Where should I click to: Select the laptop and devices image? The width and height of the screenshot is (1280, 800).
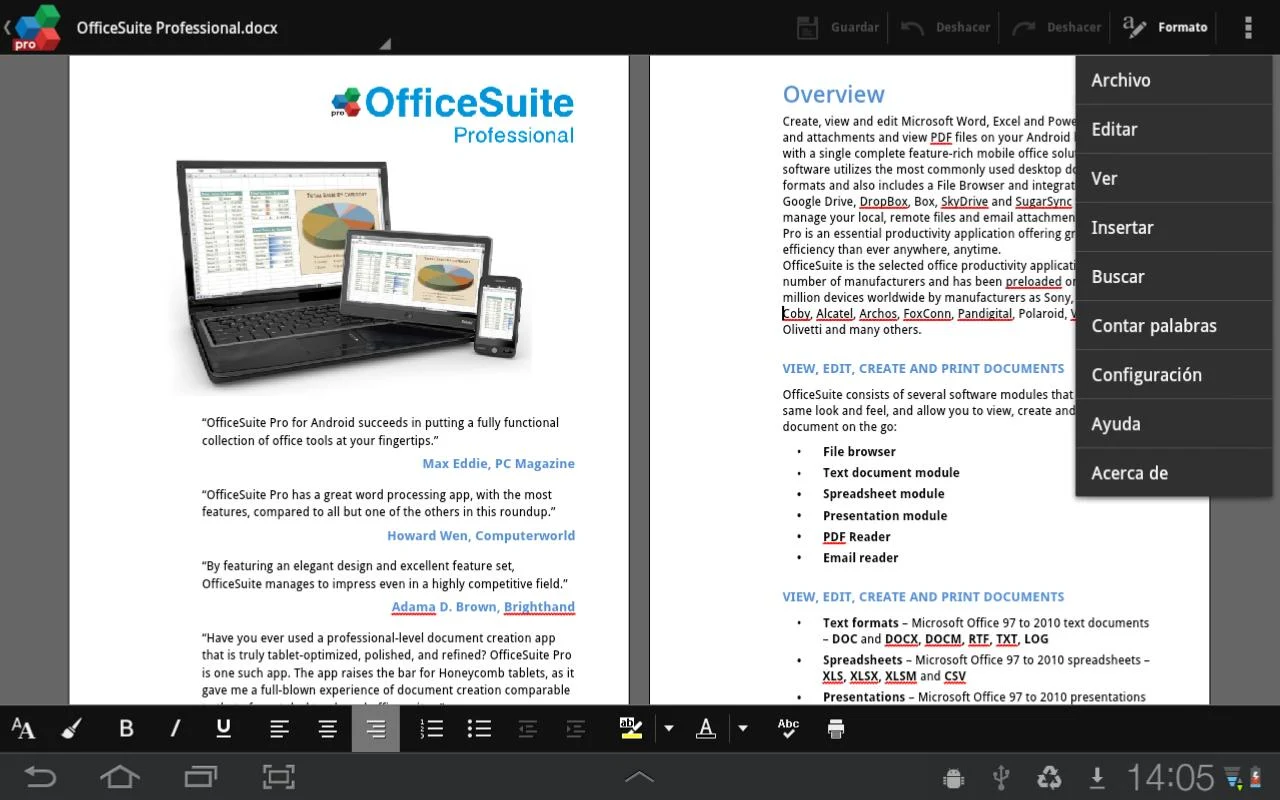point(350,272)
